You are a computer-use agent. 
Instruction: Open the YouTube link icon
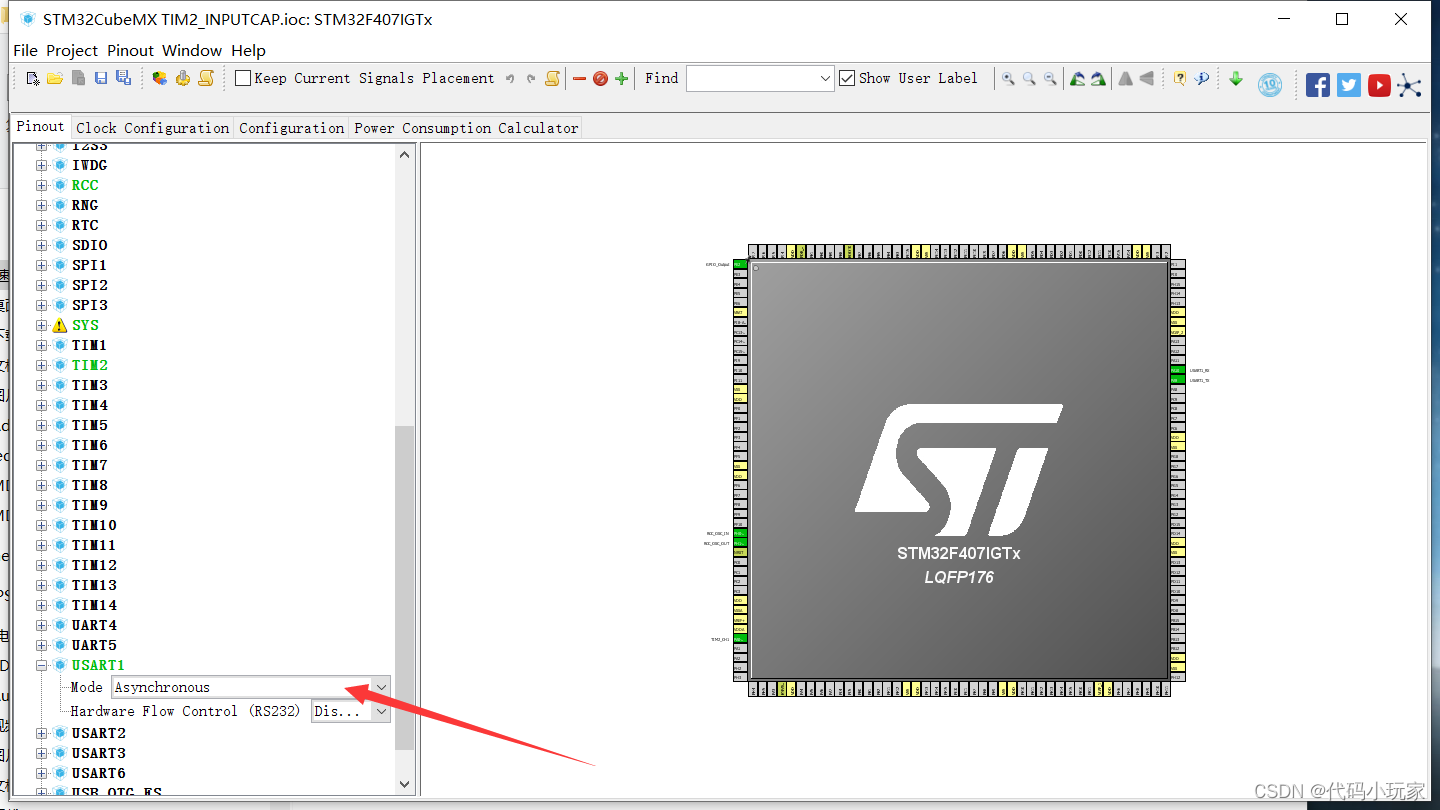click(x=1379, y=85)
